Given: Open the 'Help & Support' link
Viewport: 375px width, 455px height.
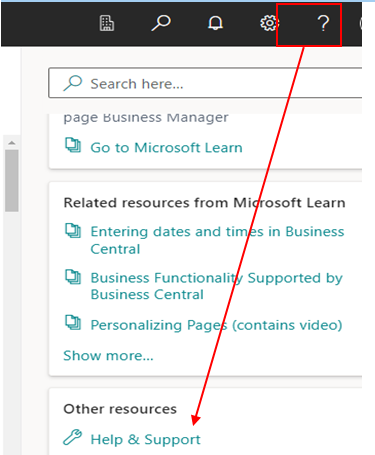Looking at the screenshot, I should (x=146, y=439).
